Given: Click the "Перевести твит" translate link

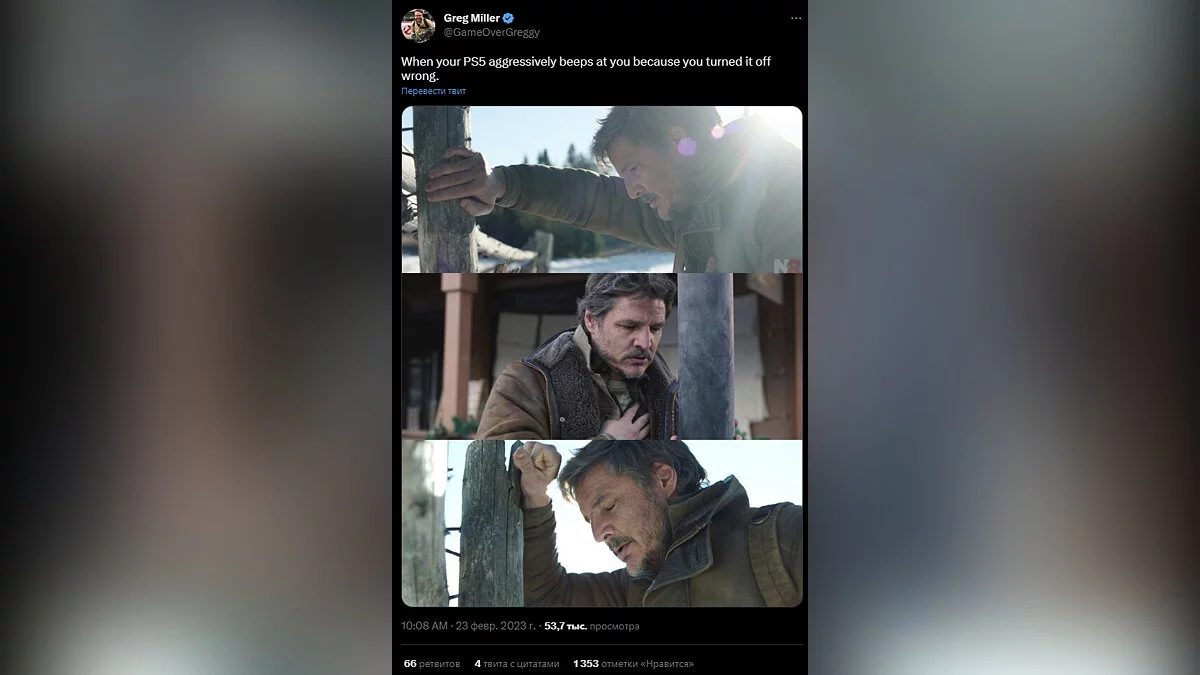Looking at the screenshot, I should tap(433, 91).
